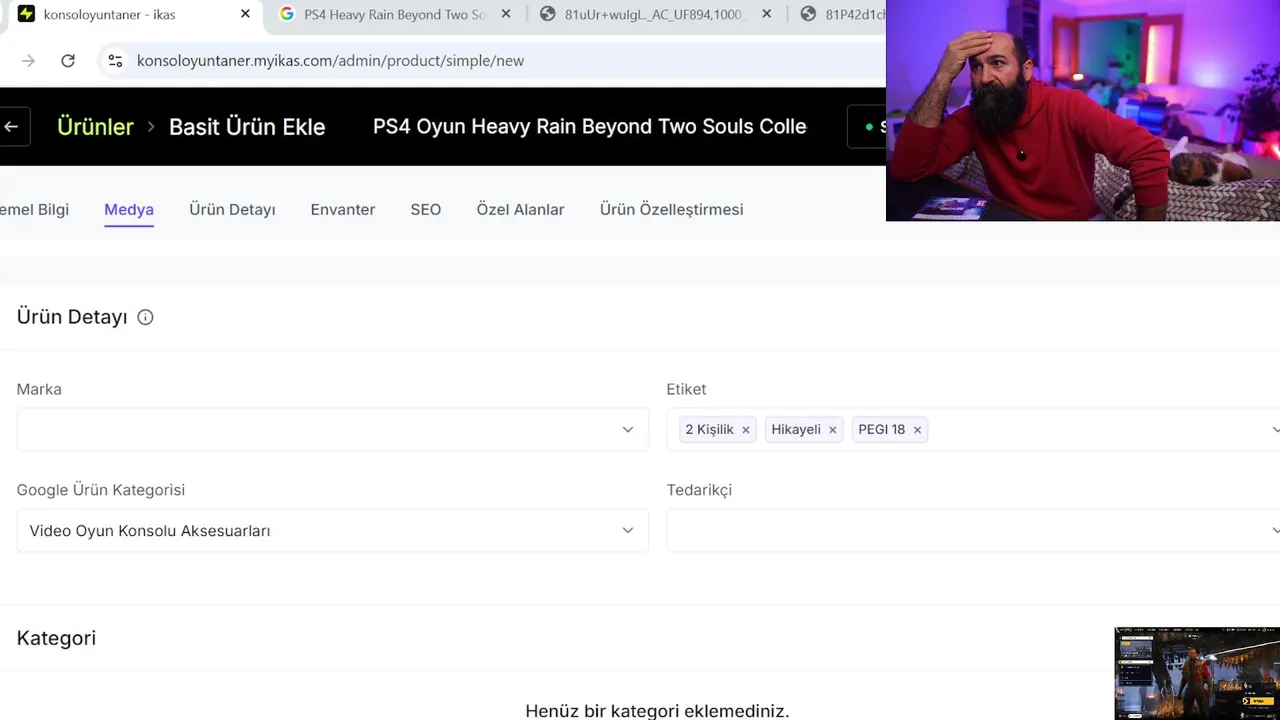Remove the 'PEGI 18' tag

[x=917, y=430]
